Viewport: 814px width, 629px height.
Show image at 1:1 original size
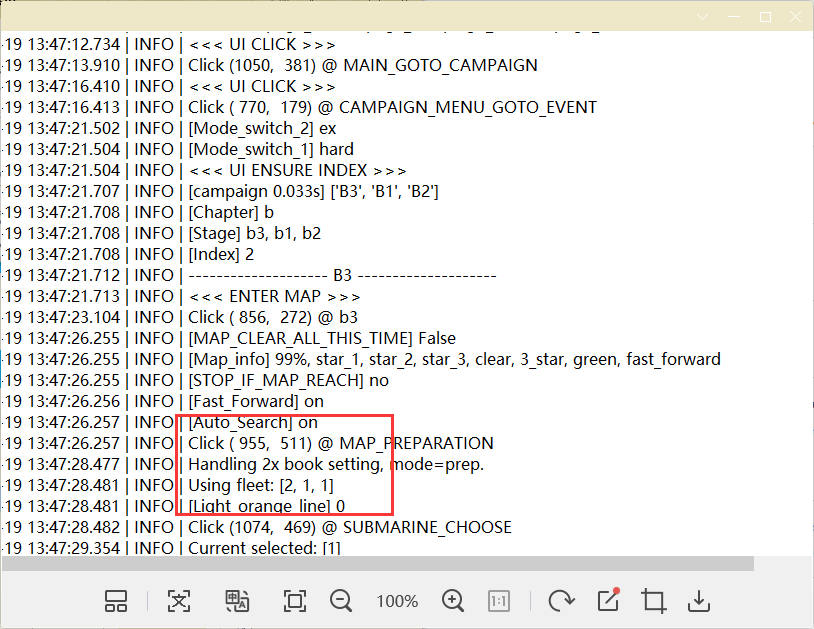(x=498, y=601)
